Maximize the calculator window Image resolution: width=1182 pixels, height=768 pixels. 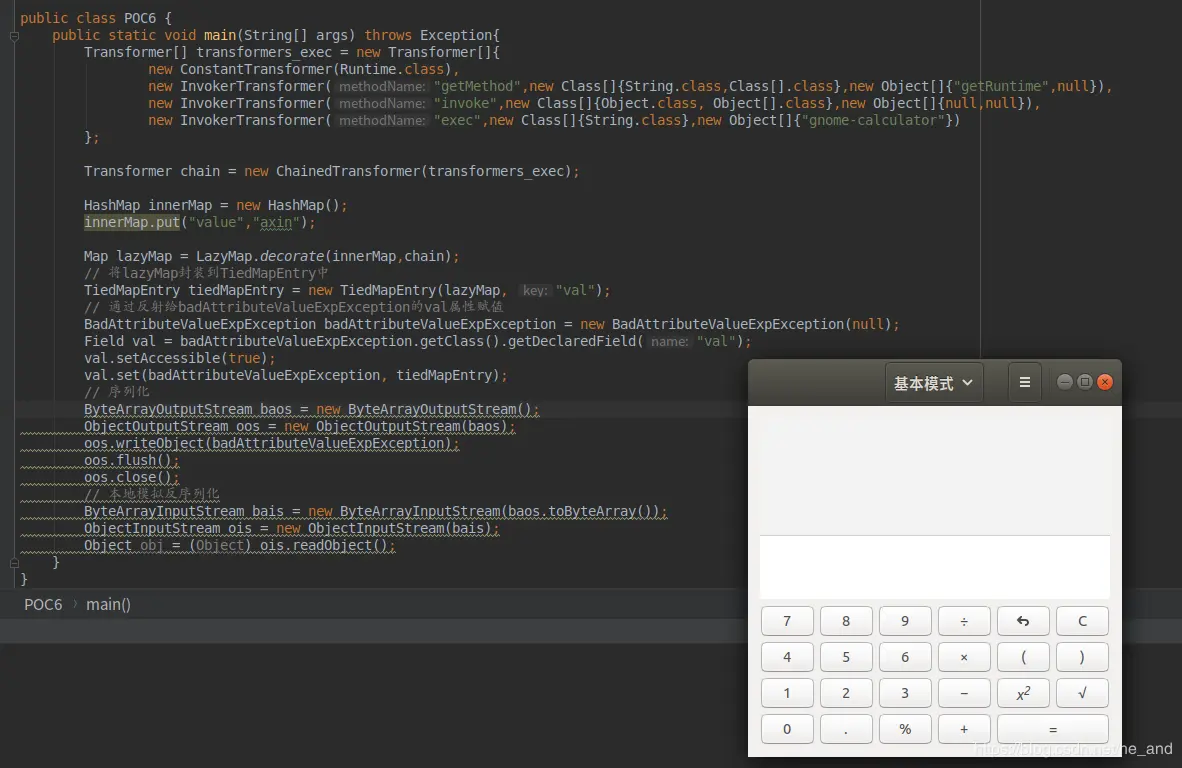1085,382
